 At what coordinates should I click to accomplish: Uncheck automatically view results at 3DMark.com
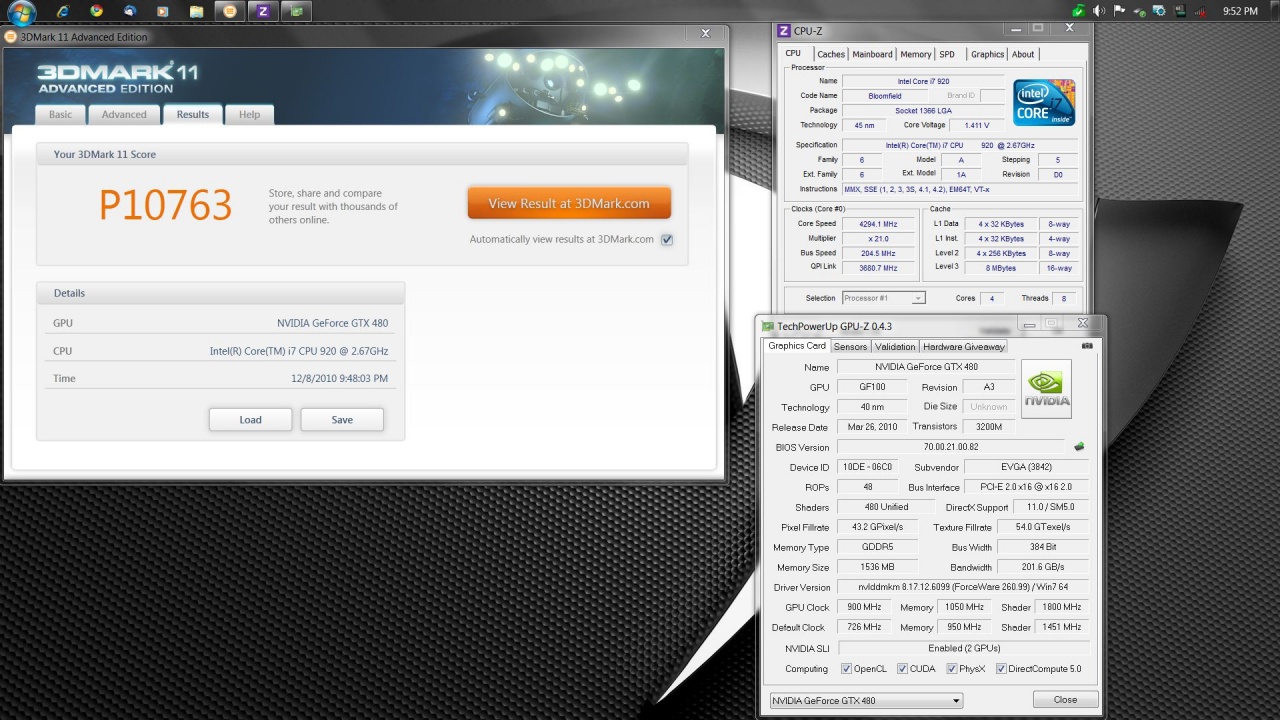667,240
